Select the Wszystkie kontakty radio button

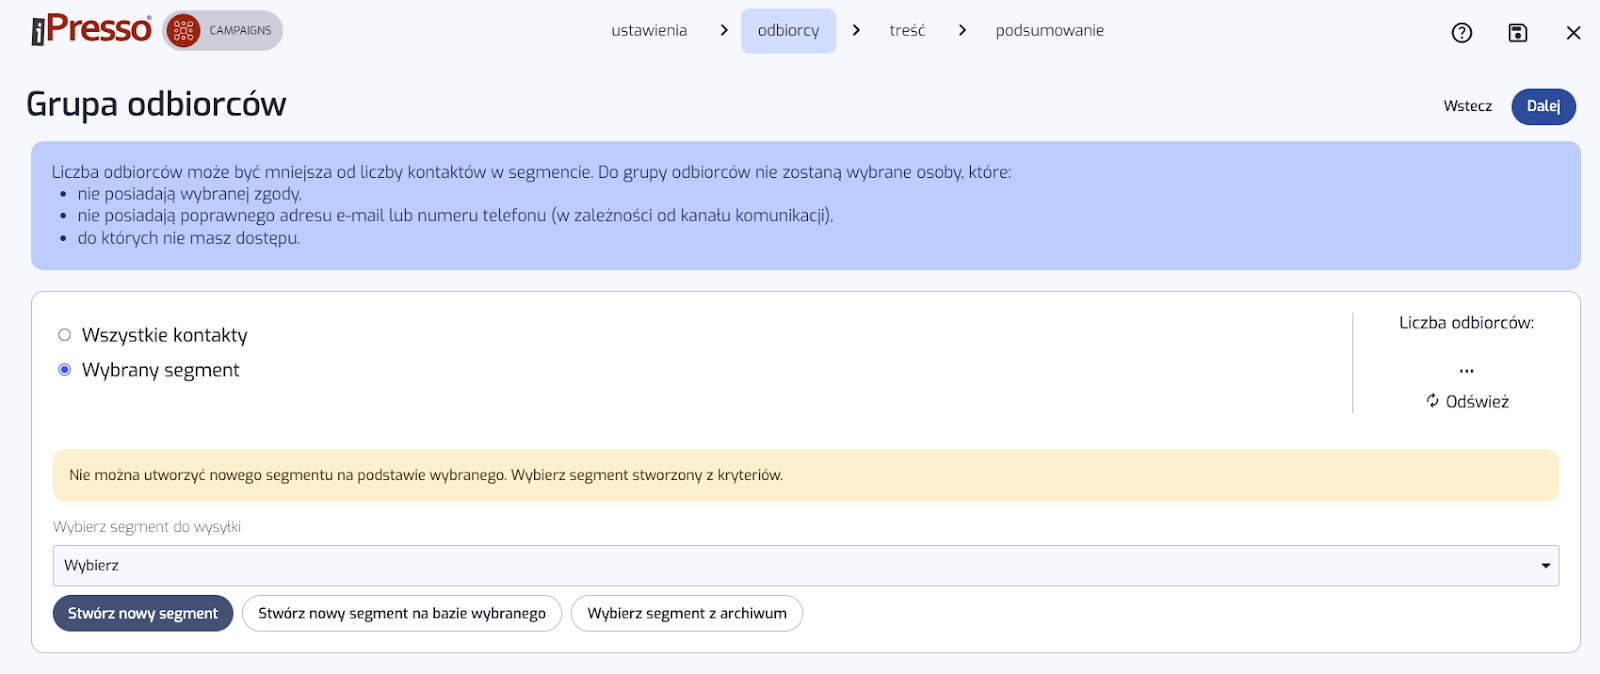coord(65,335)
